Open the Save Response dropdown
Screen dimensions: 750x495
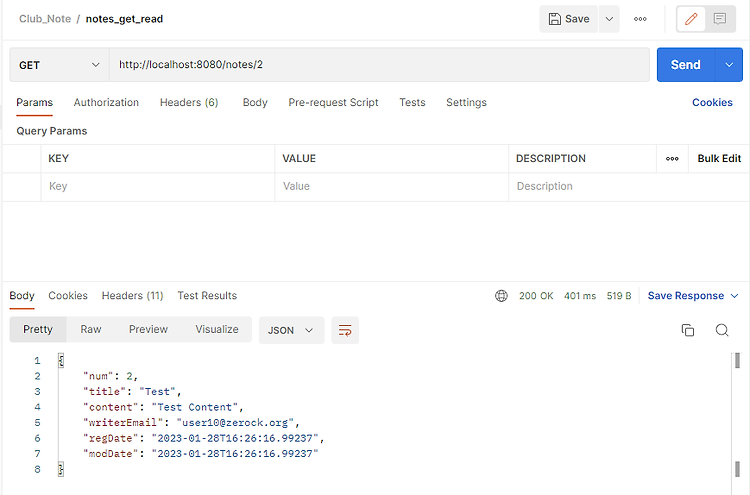tap(693, 296)
